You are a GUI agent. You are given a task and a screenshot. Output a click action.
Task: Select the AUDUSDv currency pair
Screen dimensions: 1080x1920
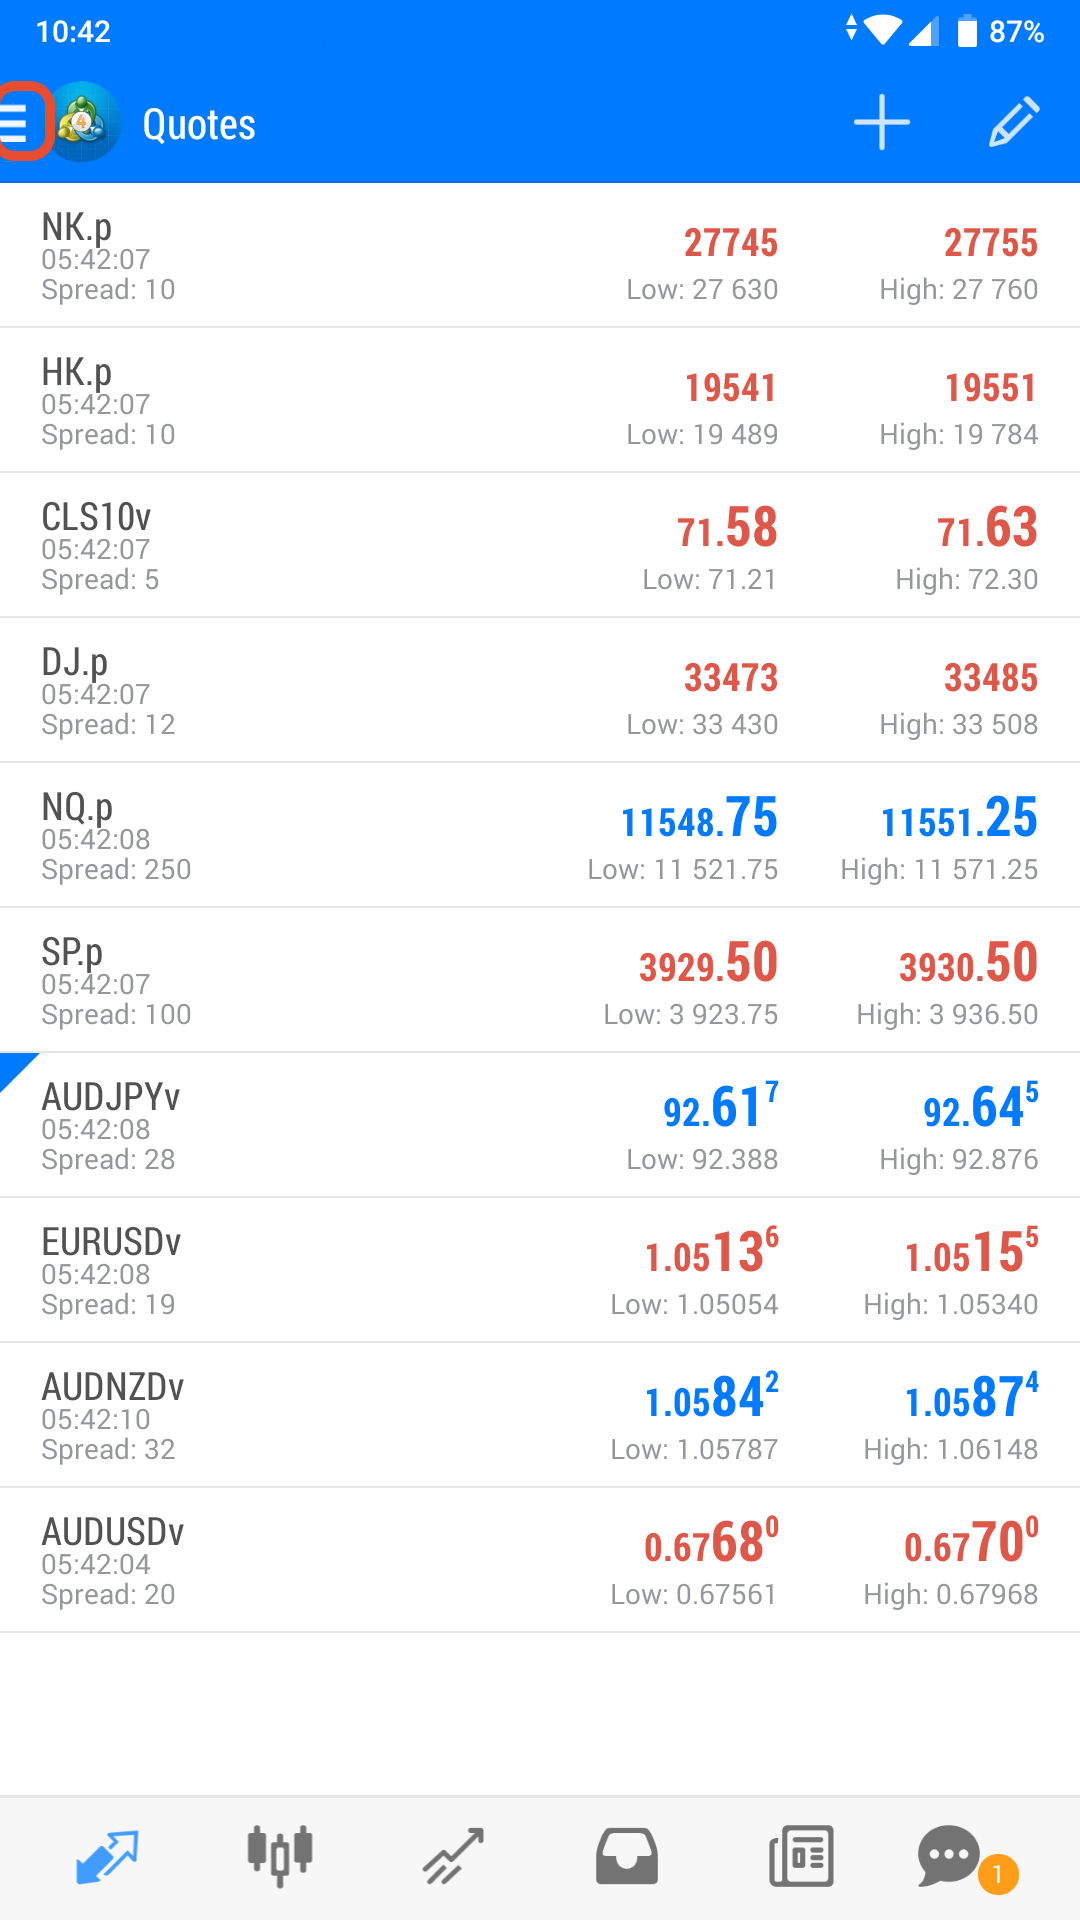click(540, 1560)
